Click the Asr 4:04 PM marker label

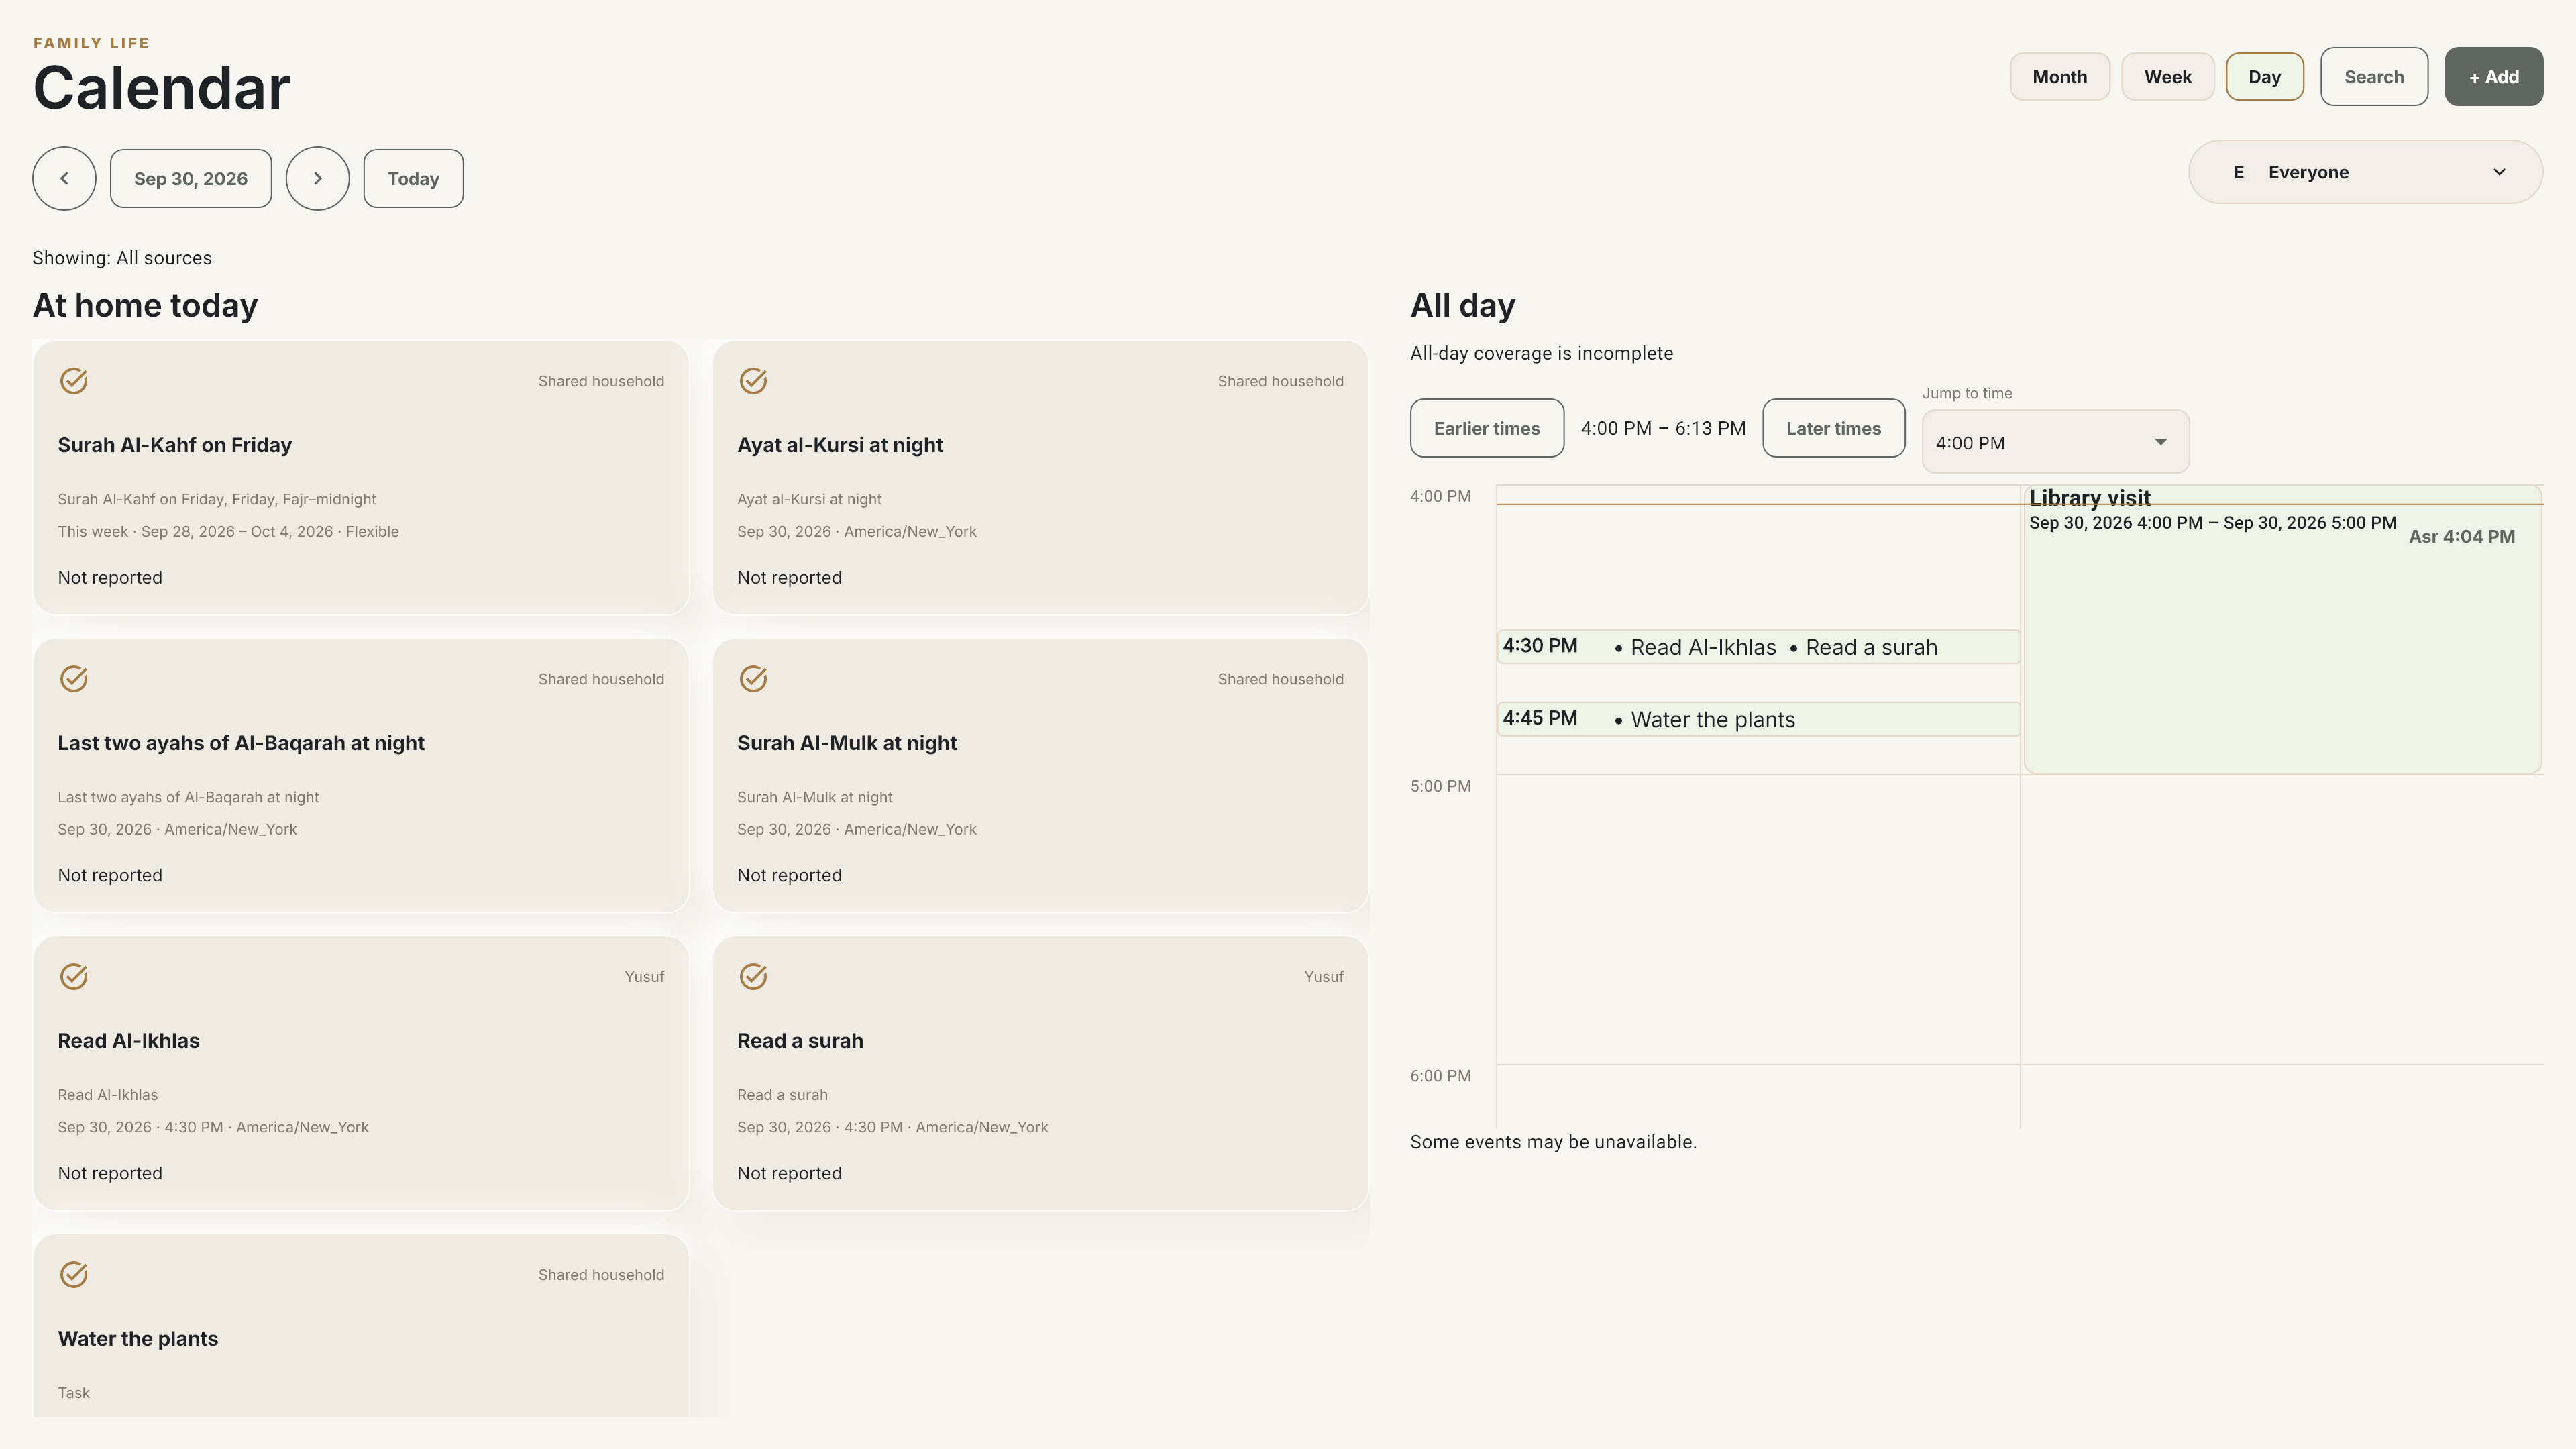point(2461,537)
